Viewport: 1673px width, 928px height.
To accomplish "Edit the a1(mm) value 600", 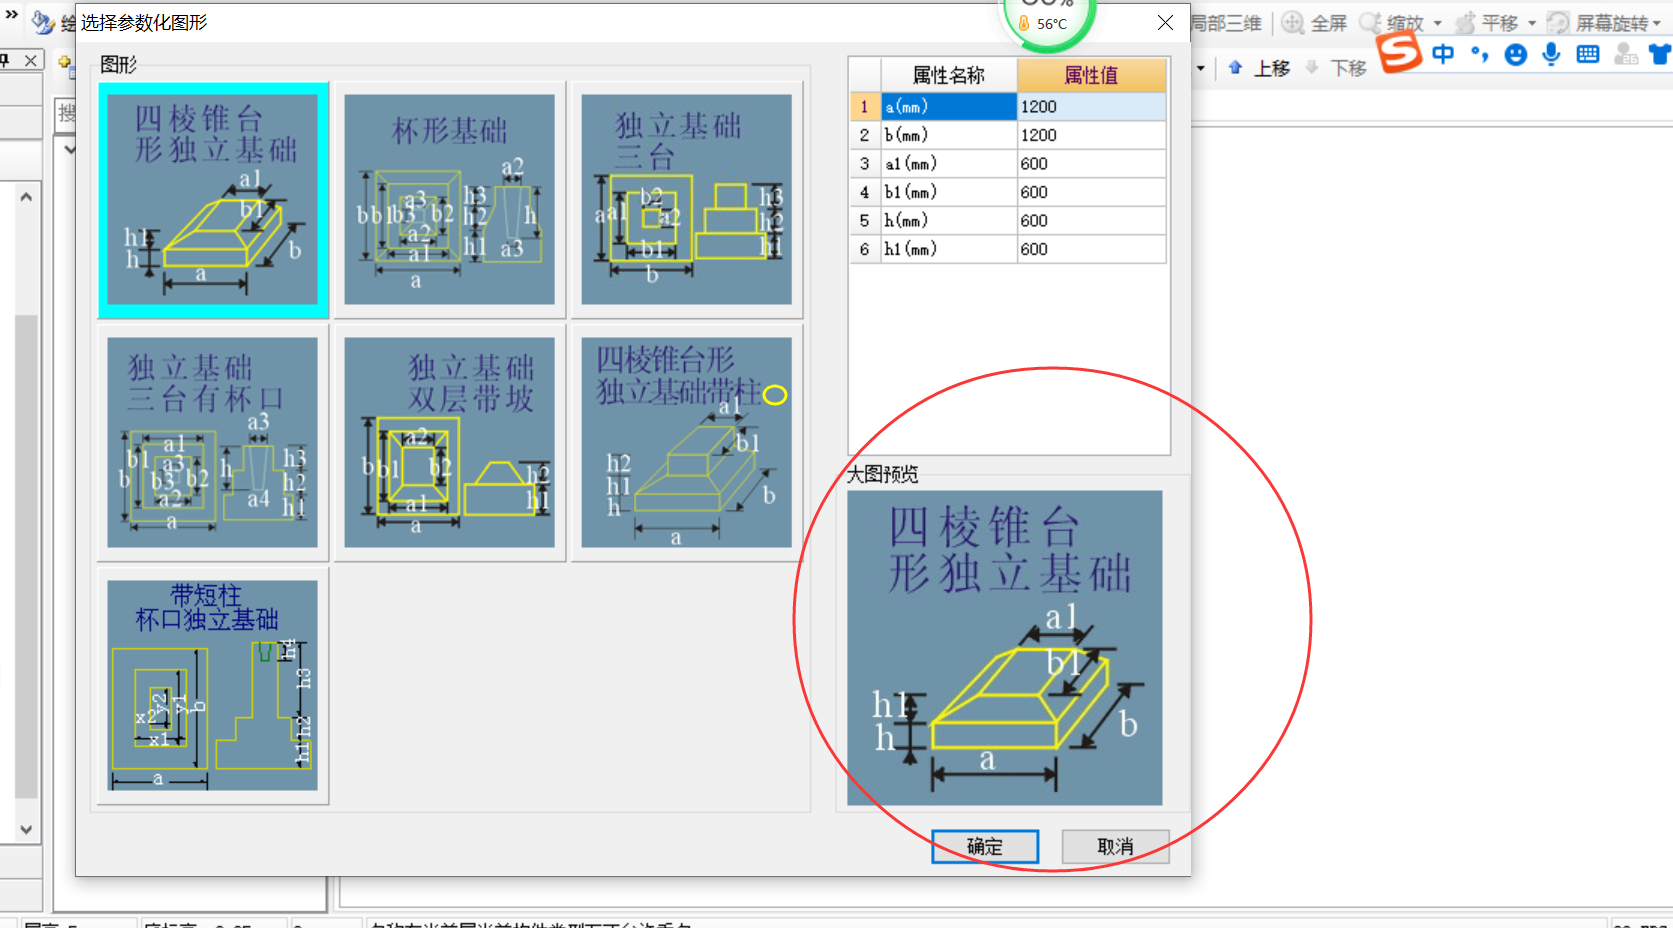I will [1091, 163].
